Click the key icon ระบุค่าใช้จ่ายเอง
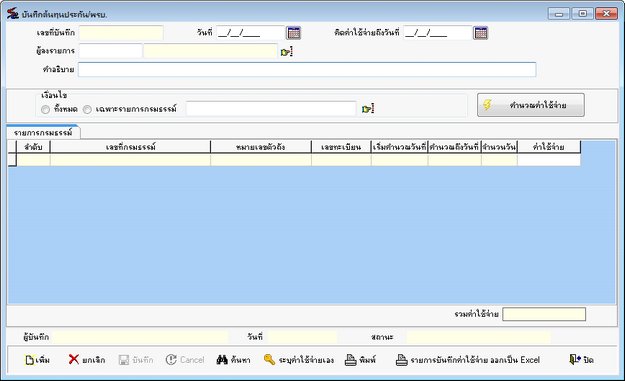This screenshot has width=625, height=381. coord(269,359)
